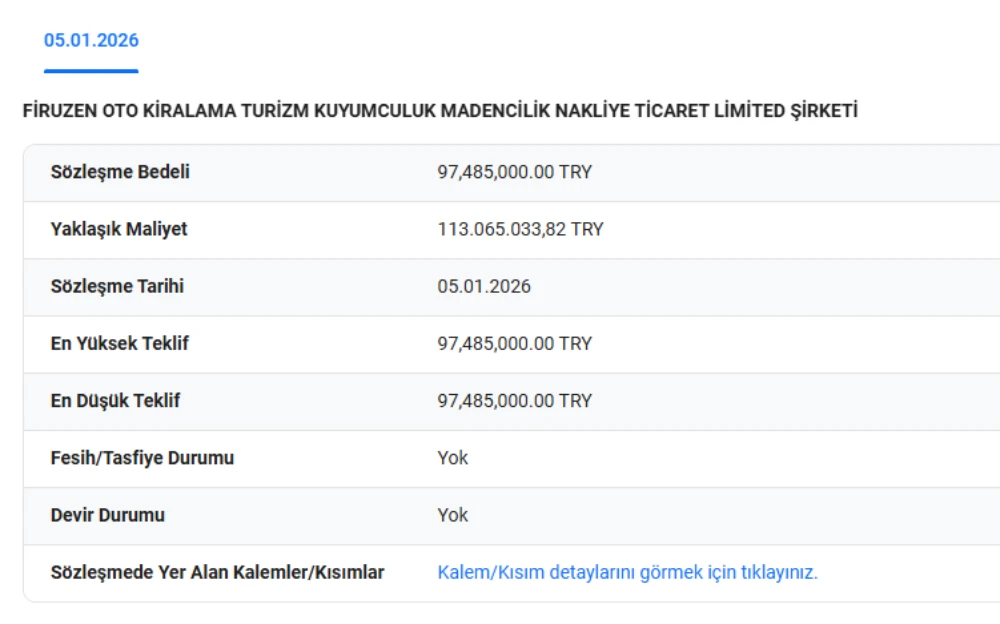This screenshot has width=1000, height=624.
Task: Click the En Düşük Teklif amount
Action: [514, 401]
